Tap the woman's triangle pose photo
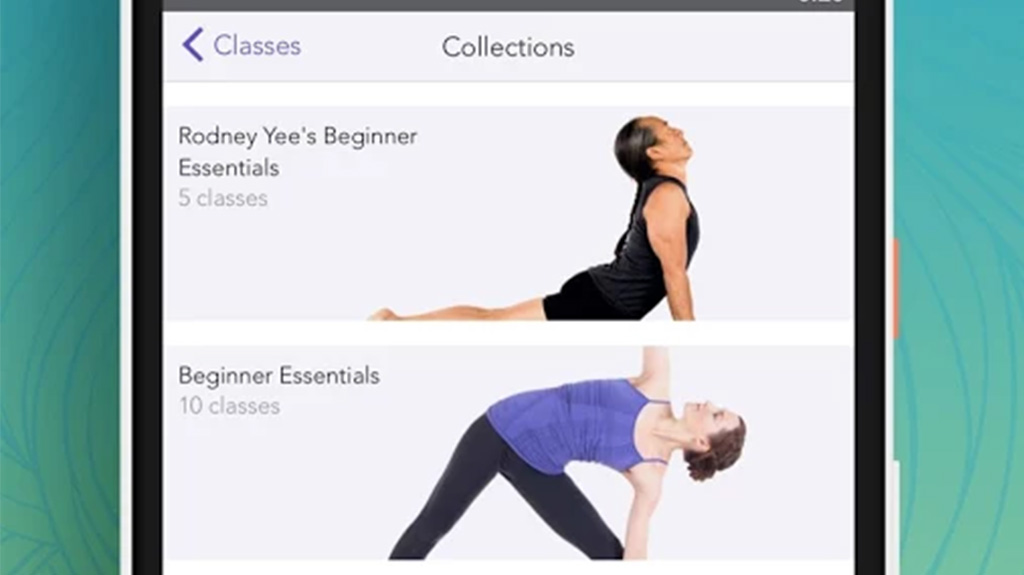 pos(568,453)
